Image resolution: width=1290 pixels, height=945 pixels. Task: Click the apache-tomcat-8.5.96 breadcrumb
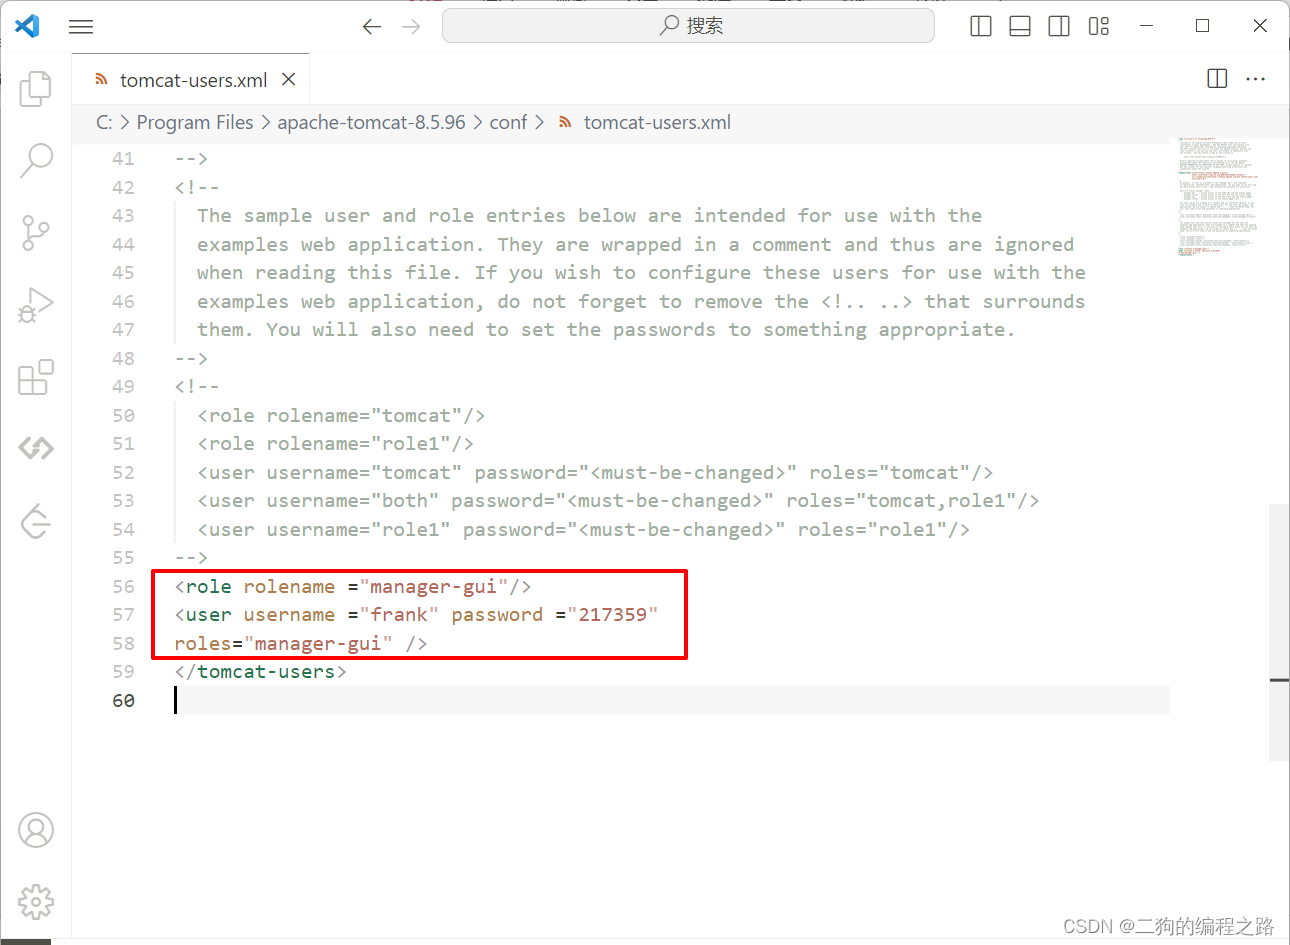(x=371, y=122)
